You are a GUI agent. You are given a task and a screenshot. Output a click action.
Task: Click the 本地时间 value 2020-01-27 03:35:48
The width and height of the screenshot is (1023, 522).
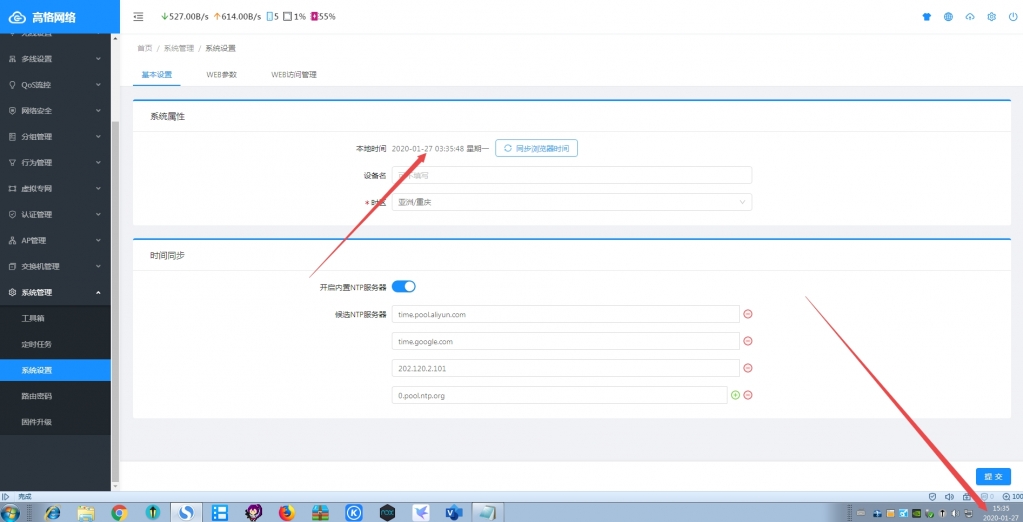(x=428, y=149)
